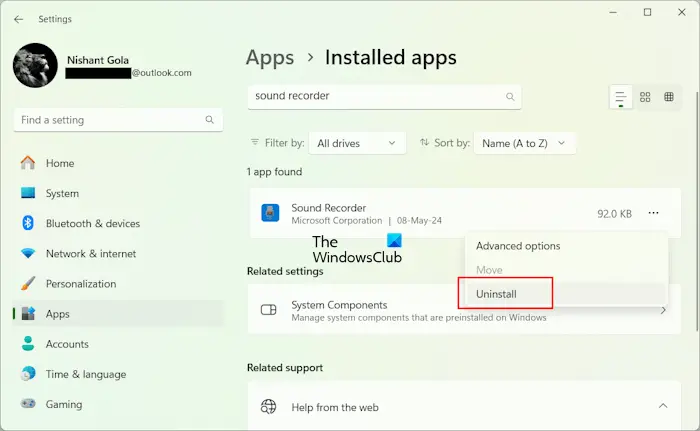Click the Time & language globe icon
The image size is (700, 431).
pyautogui.click(x=28, y=374)
